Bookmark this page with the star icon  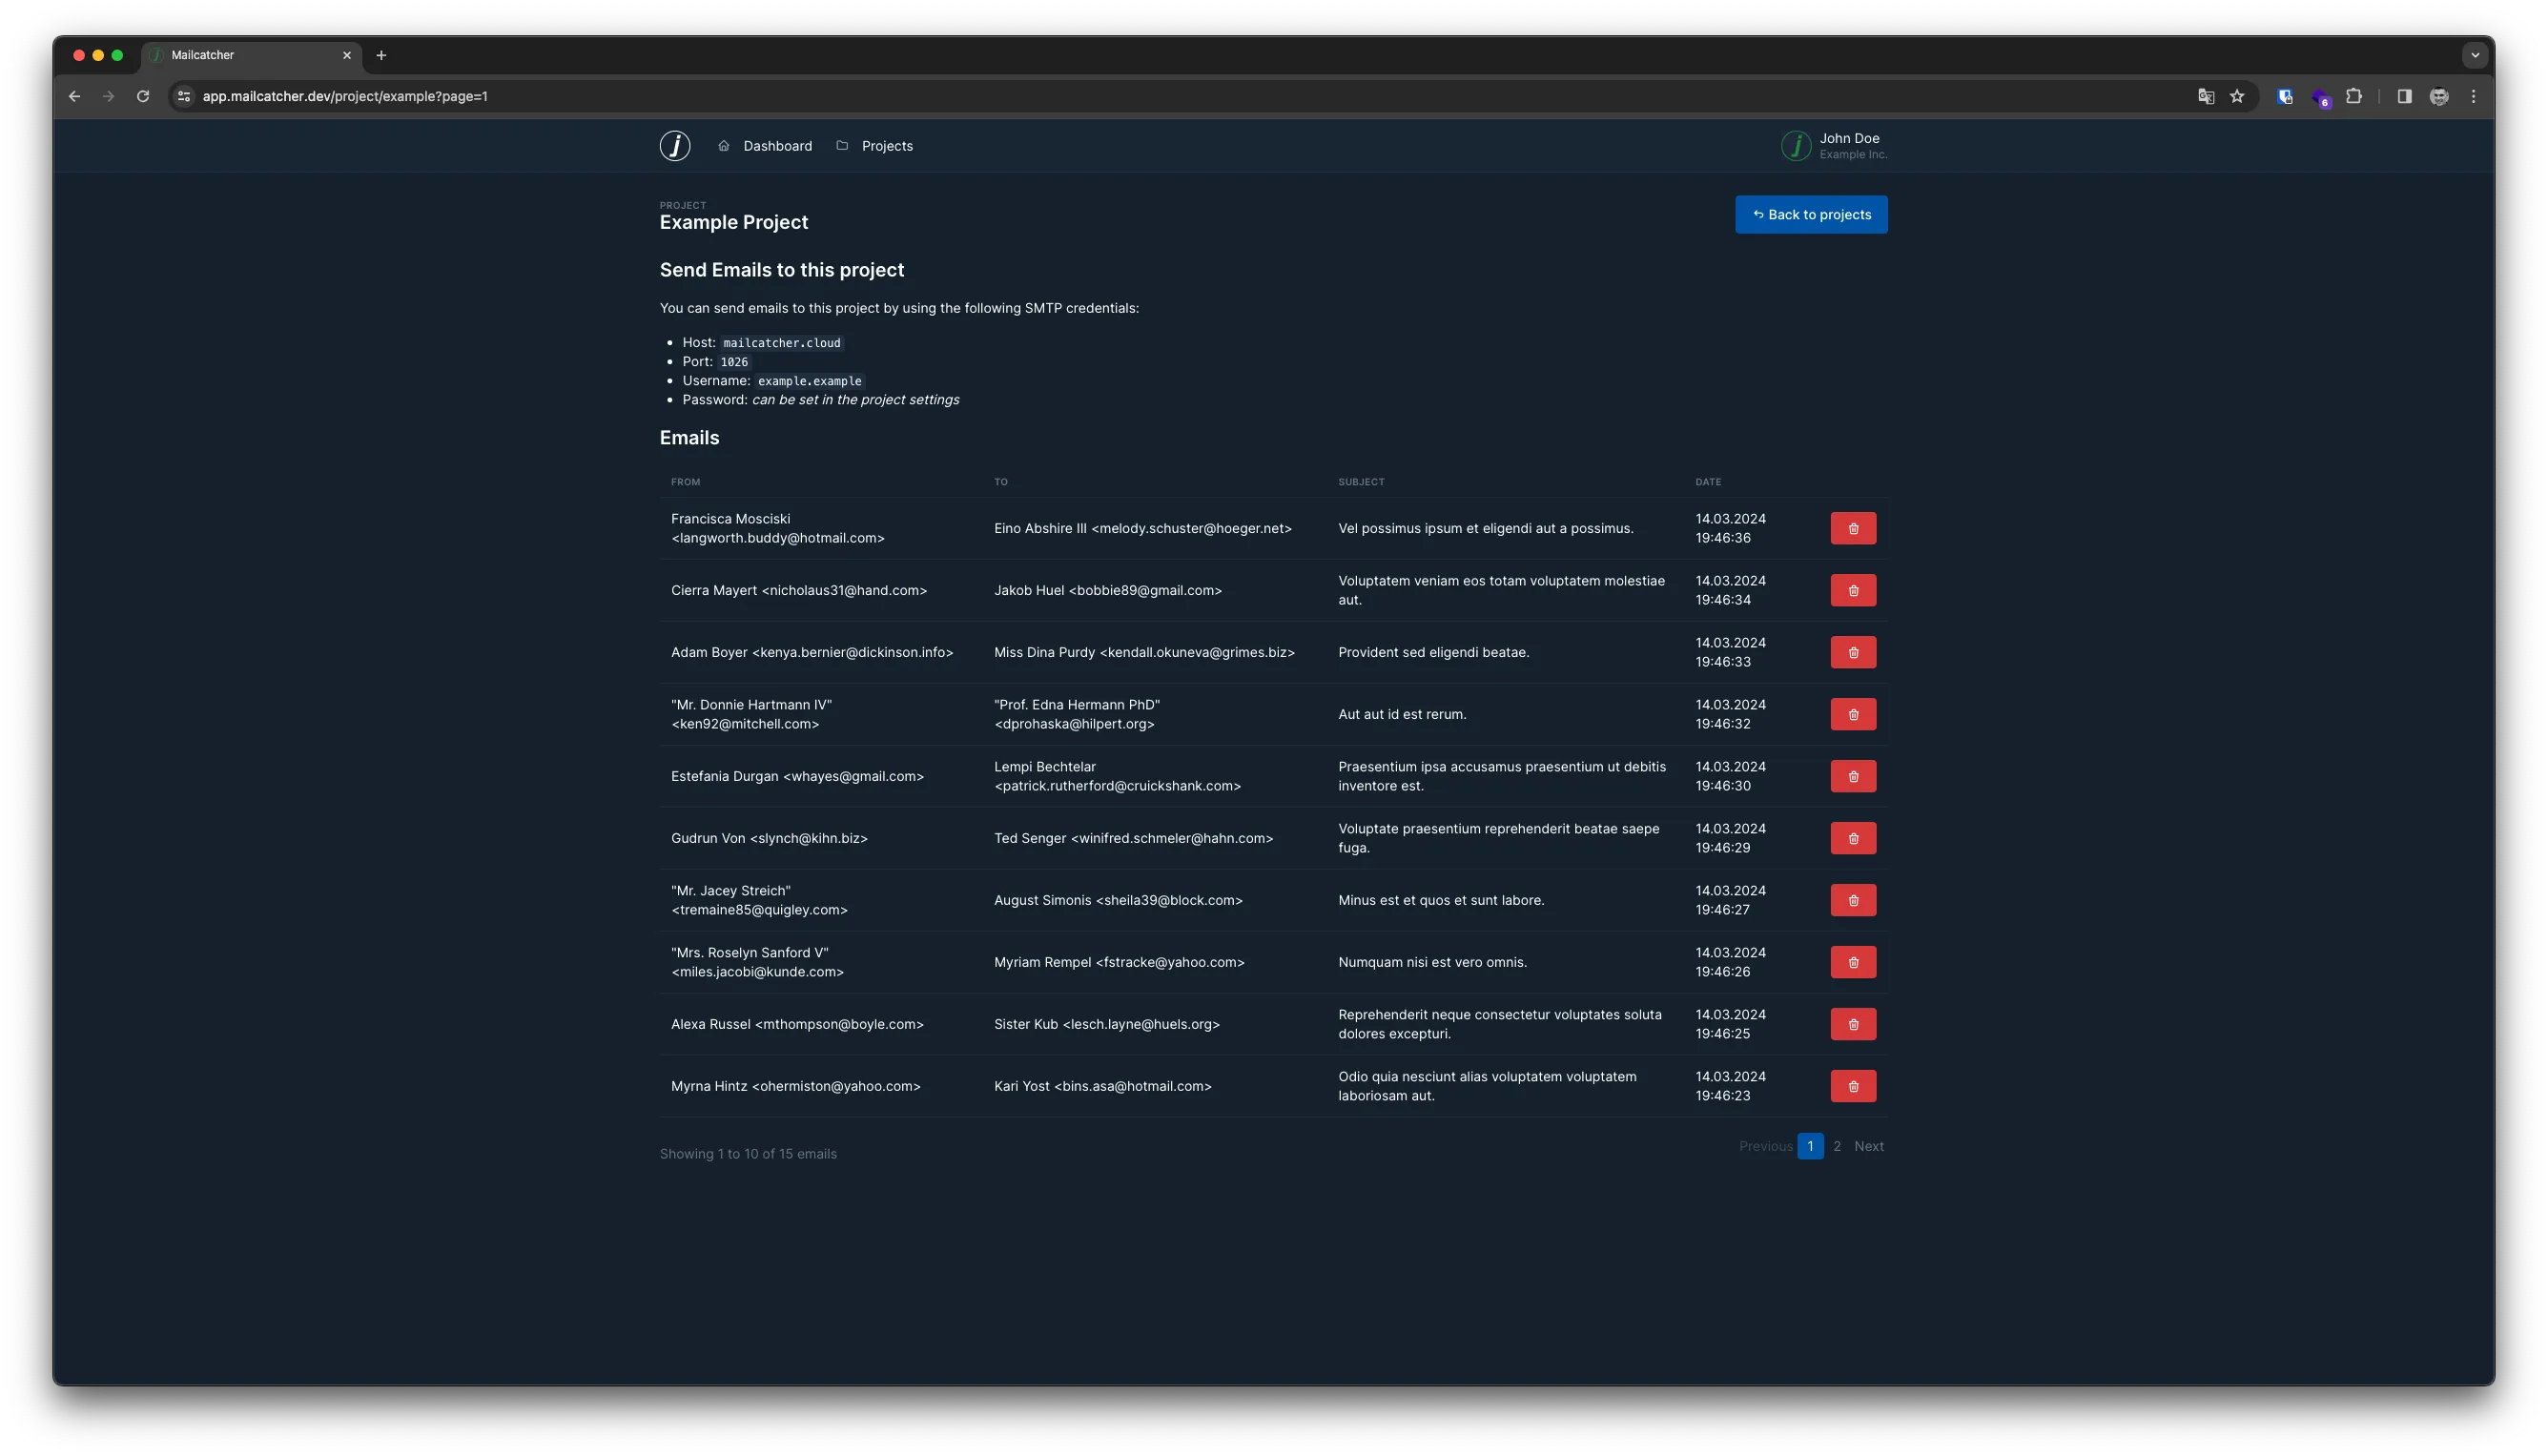coord(2237,96)
